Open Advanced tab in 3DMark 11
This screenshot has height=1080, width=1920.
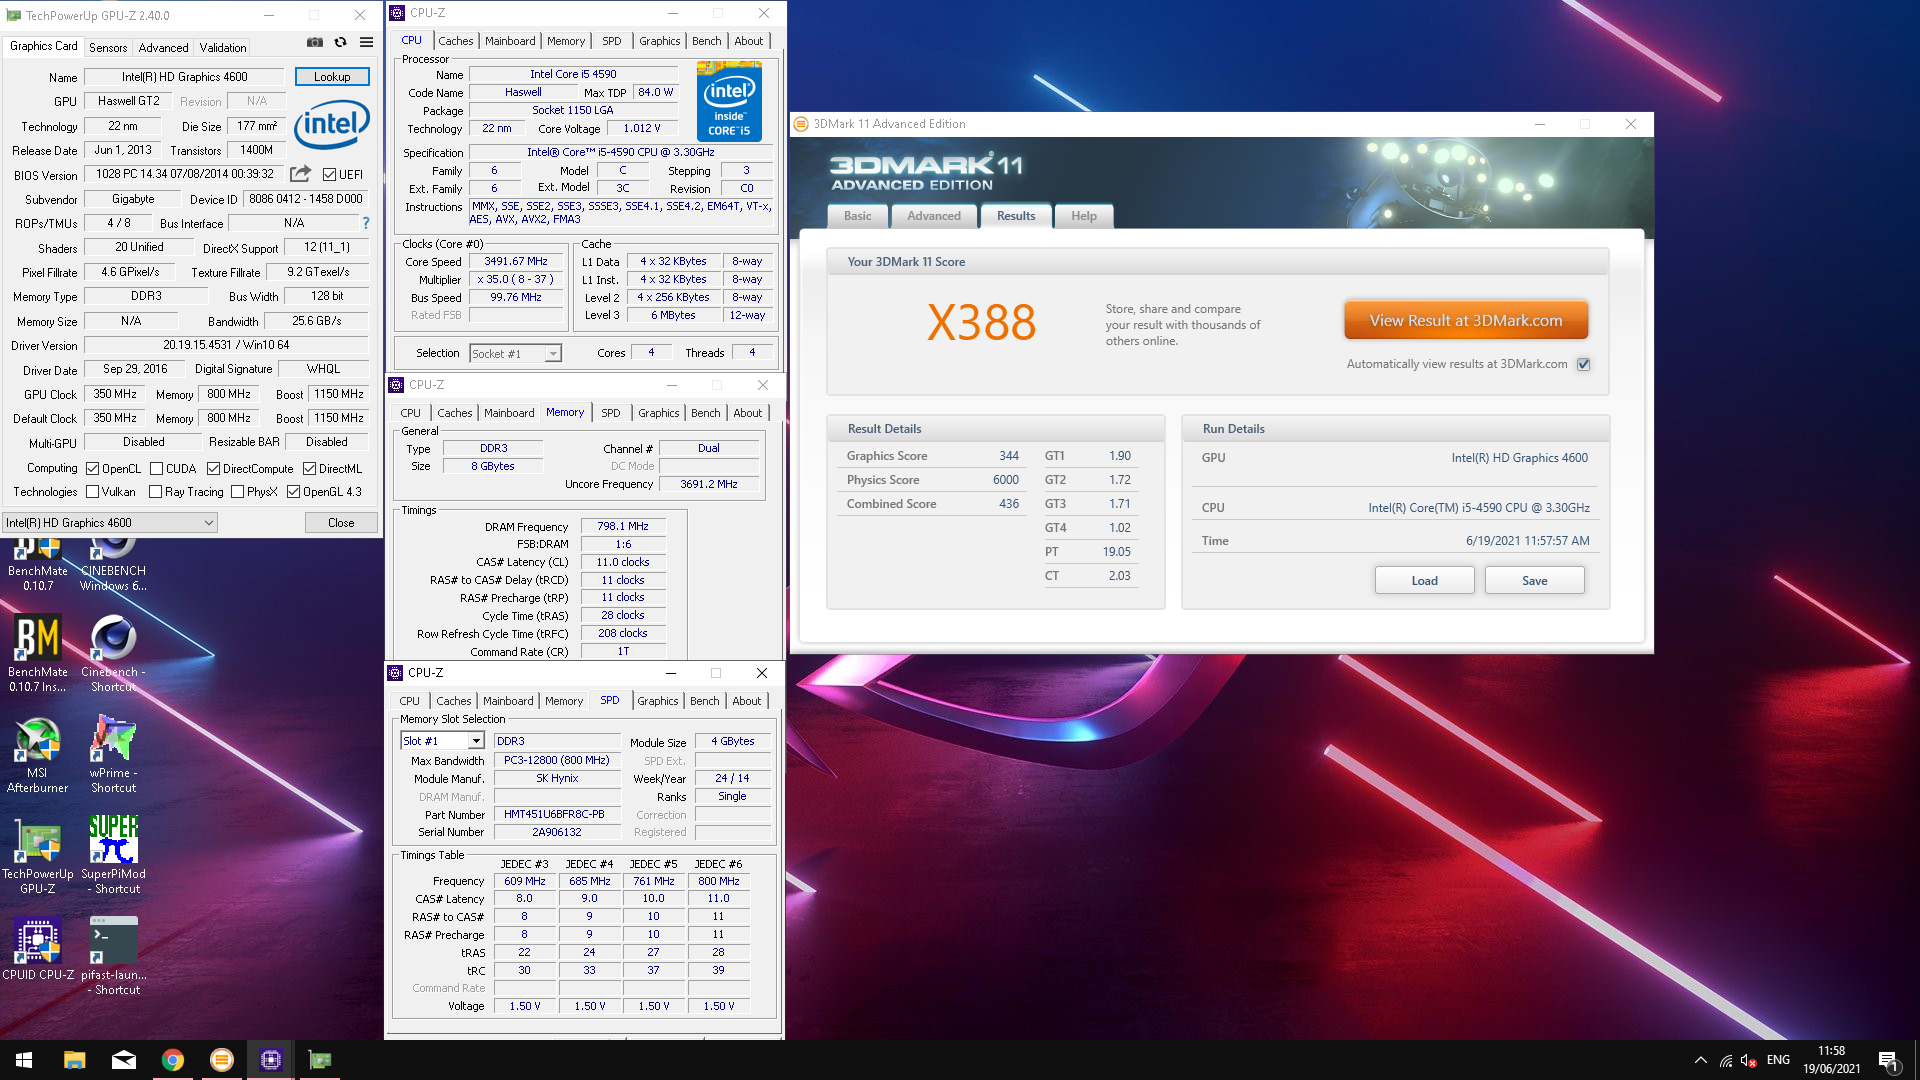[933, 216]
